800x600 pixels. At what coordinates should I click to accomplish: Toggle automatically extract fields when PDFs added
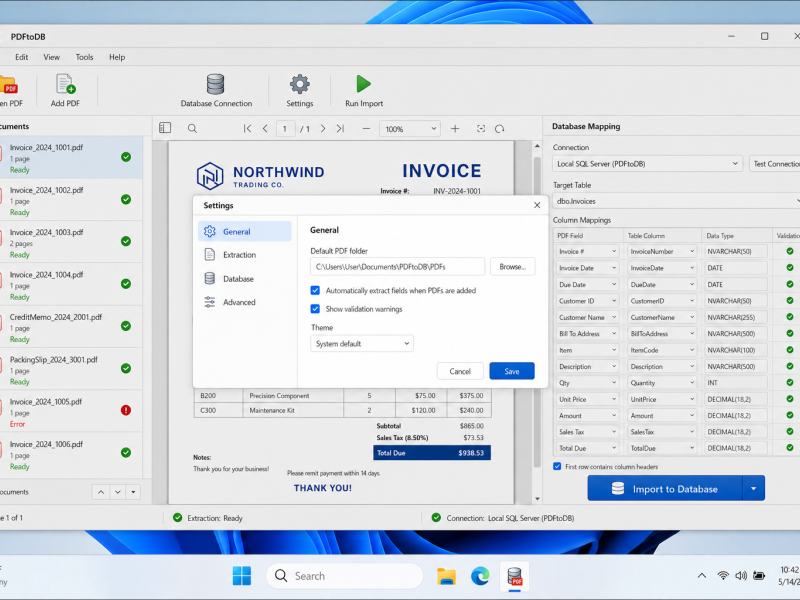(x=315, y=290)
